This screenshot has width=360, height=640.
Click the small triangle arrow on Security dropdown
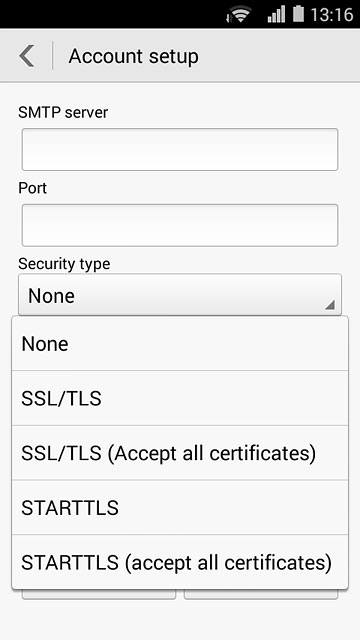(x=330, y=304)
